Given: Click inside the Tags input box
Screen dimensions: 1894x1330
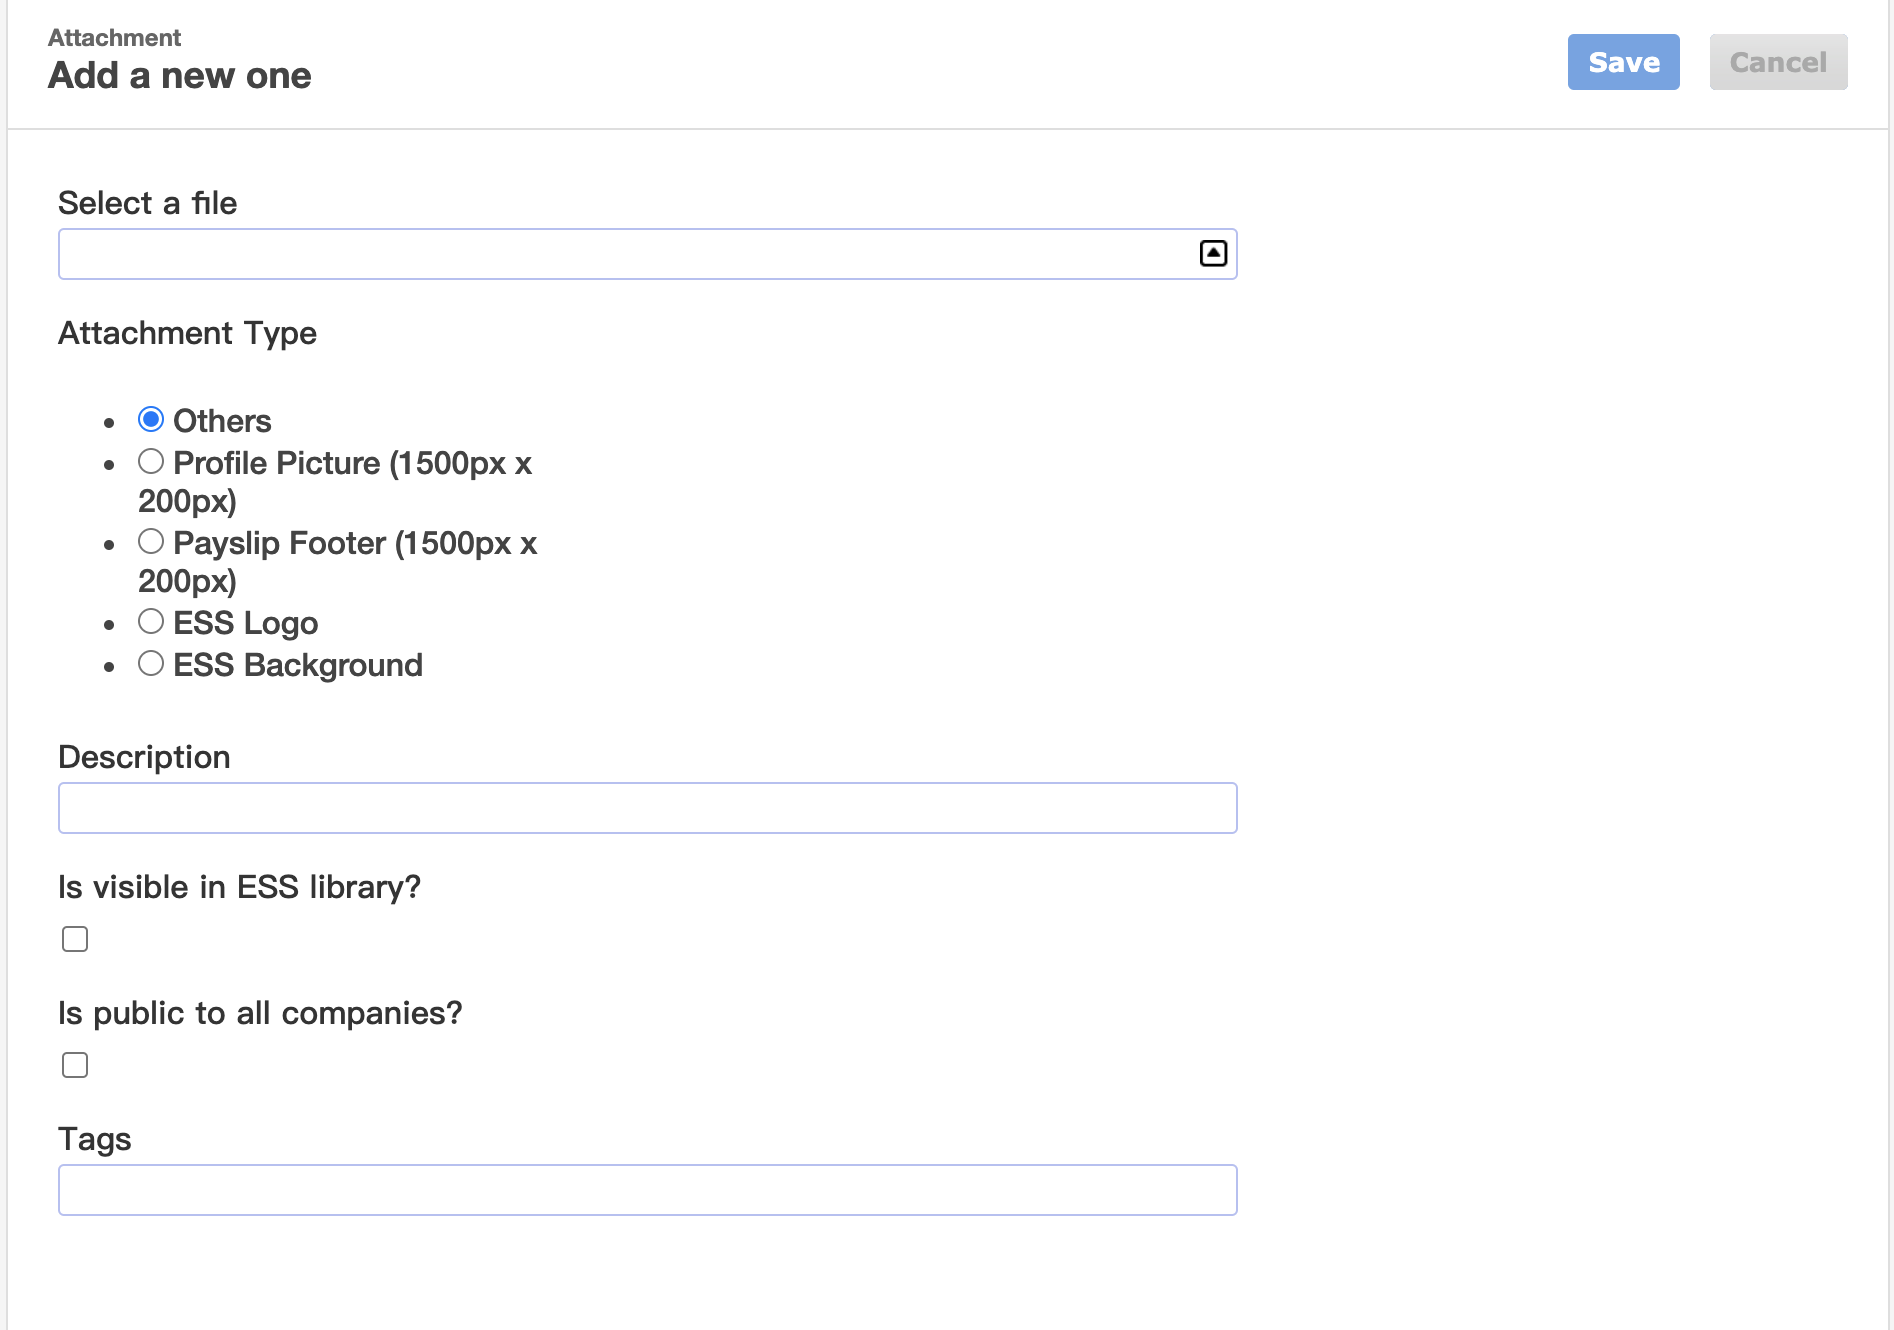Looking at the screenshot, I should (647, 1190).
